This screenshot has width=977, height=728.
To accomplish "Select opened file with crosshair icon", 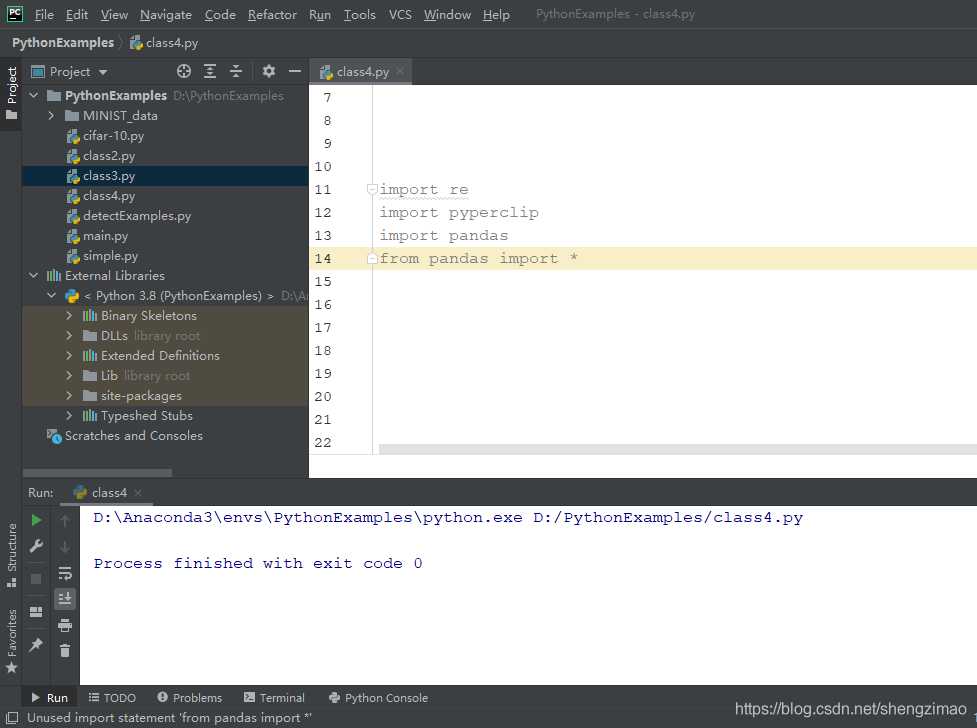I will [184, 71].
